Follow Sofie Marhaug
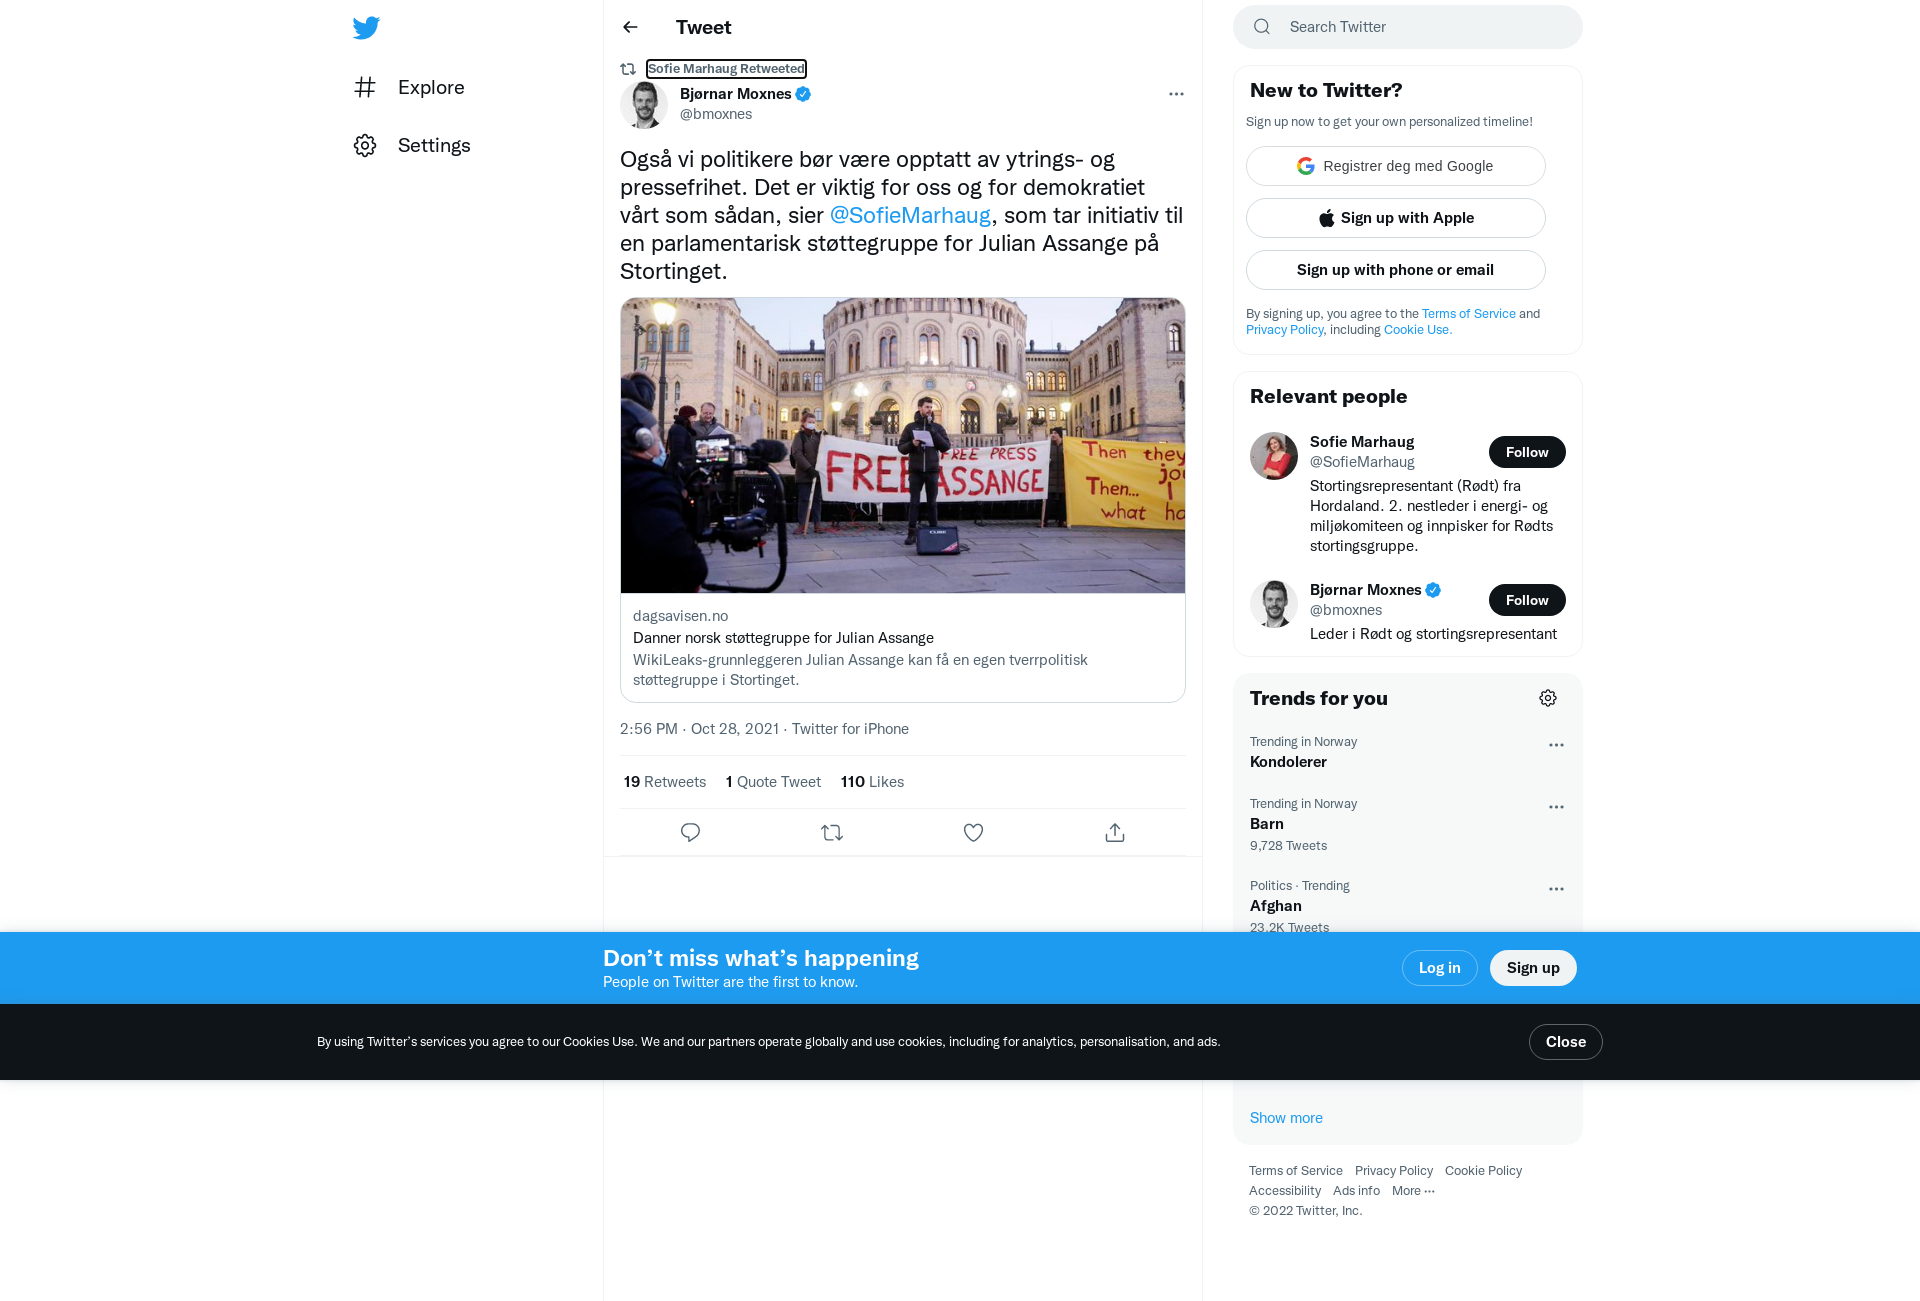1920x1301 pixels. [1527, 452]
